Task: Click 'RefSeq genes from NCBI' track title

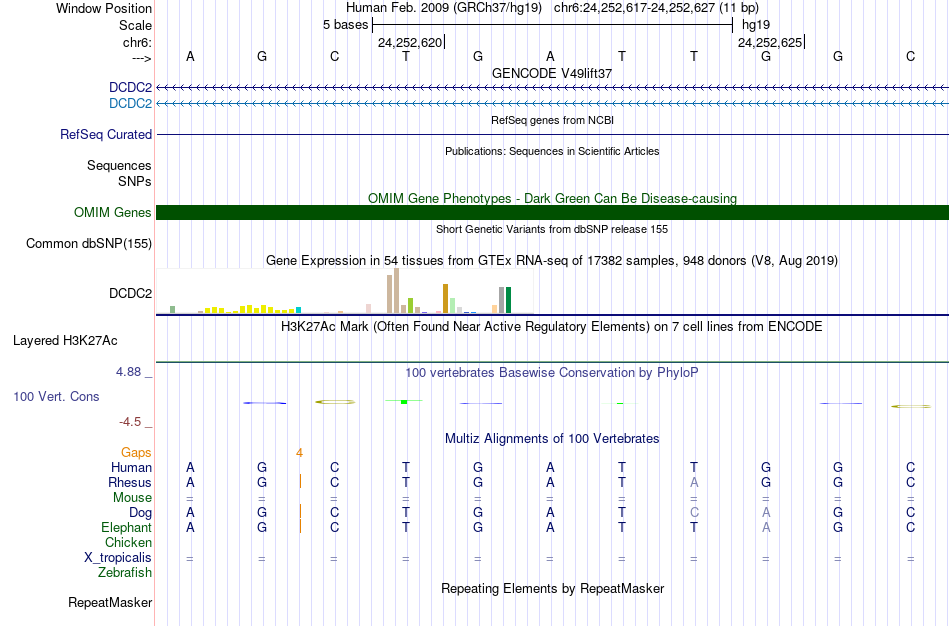Action: 553,120
